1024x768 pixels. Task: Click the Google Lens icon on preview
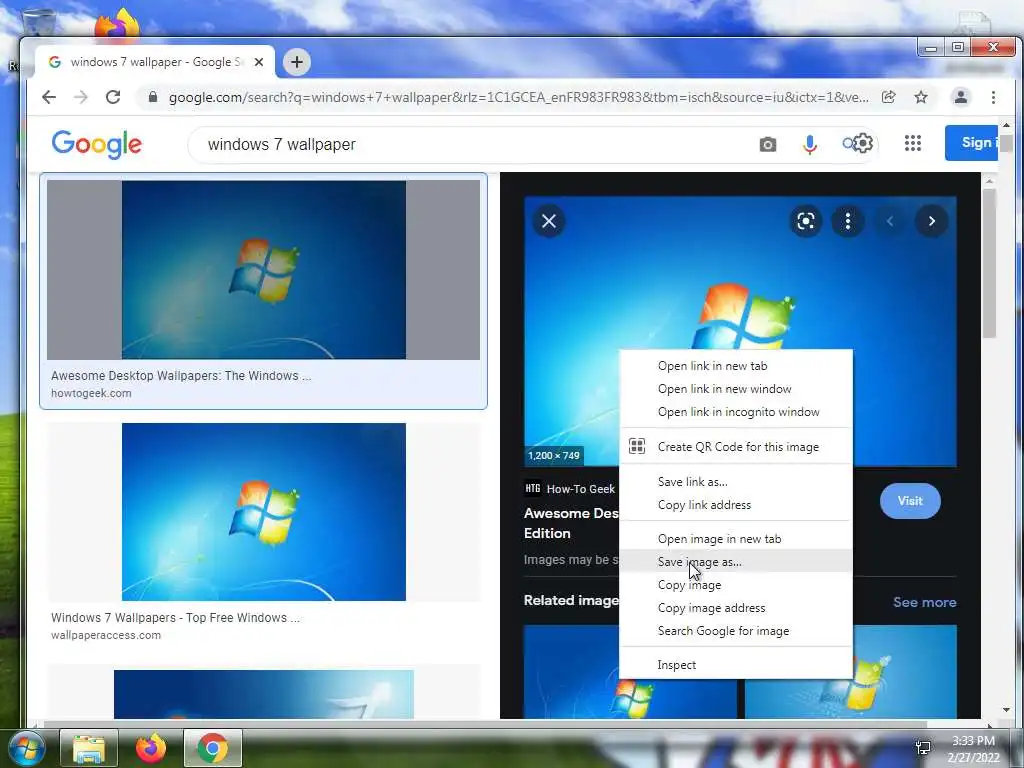(806, 221)
